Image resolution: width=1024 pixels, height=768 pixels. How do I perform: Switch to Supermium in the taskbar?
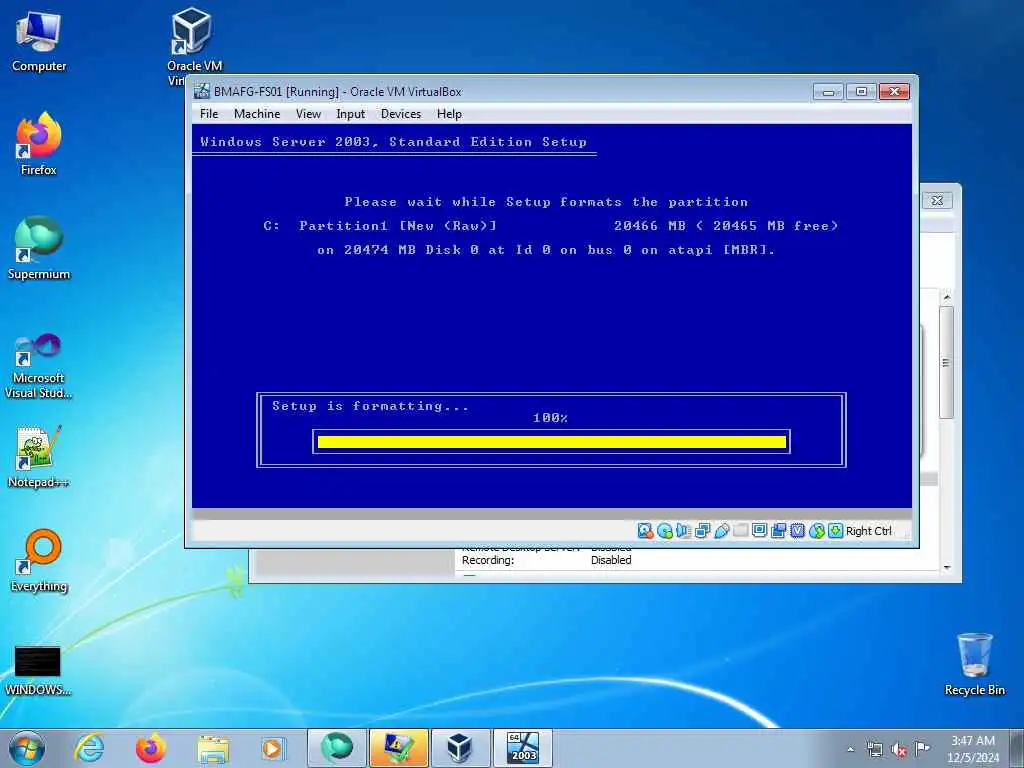[x=336, y=748]
